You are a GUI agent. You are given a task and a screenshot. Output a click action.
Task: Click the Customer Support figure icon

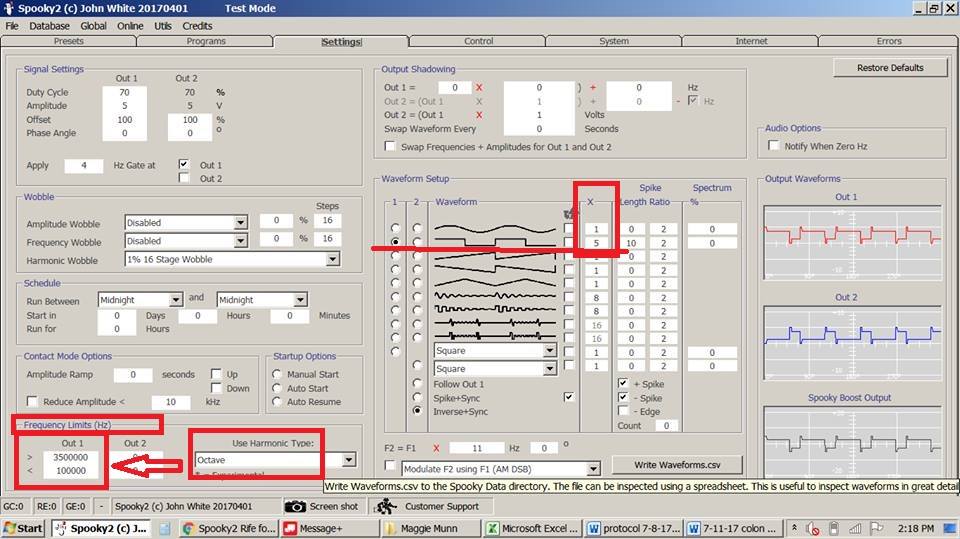(387, 507)
